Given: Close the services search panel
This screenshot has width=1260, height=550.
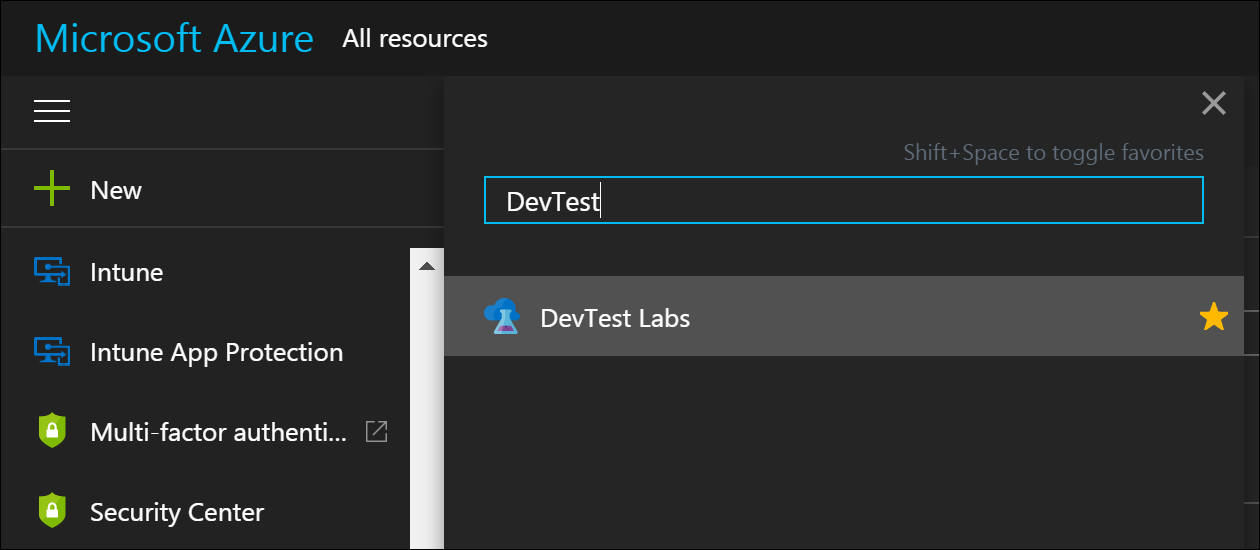Looking at the screenshot, I should coord(1213,103).
